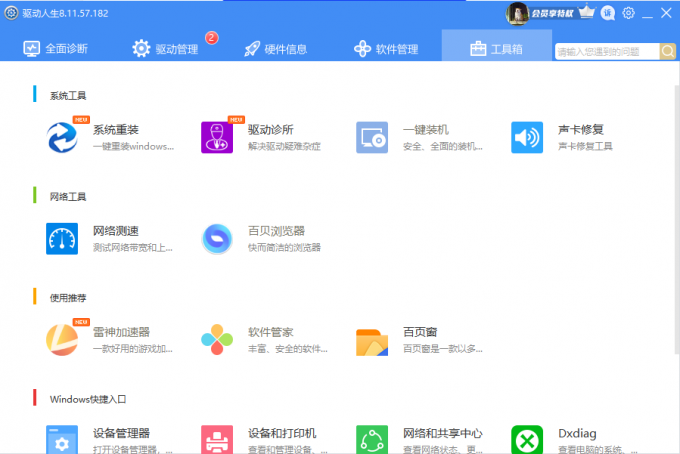Viewport: 680px width, 454px height.
Task: Click the 会员享特权 link
Action: coord(552,13)
